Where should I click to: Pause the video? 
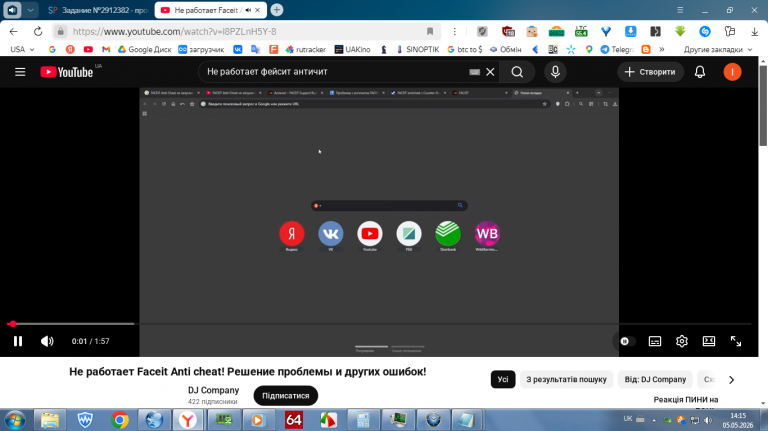[x=18, y=341]
